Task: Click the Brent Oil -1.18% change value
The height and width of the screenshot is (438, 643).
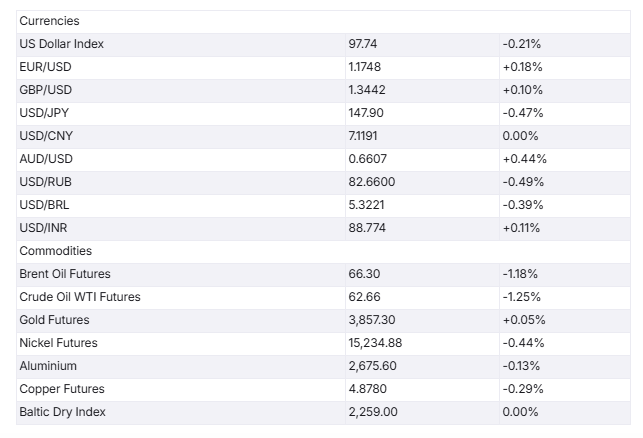Action: [519, 274]
